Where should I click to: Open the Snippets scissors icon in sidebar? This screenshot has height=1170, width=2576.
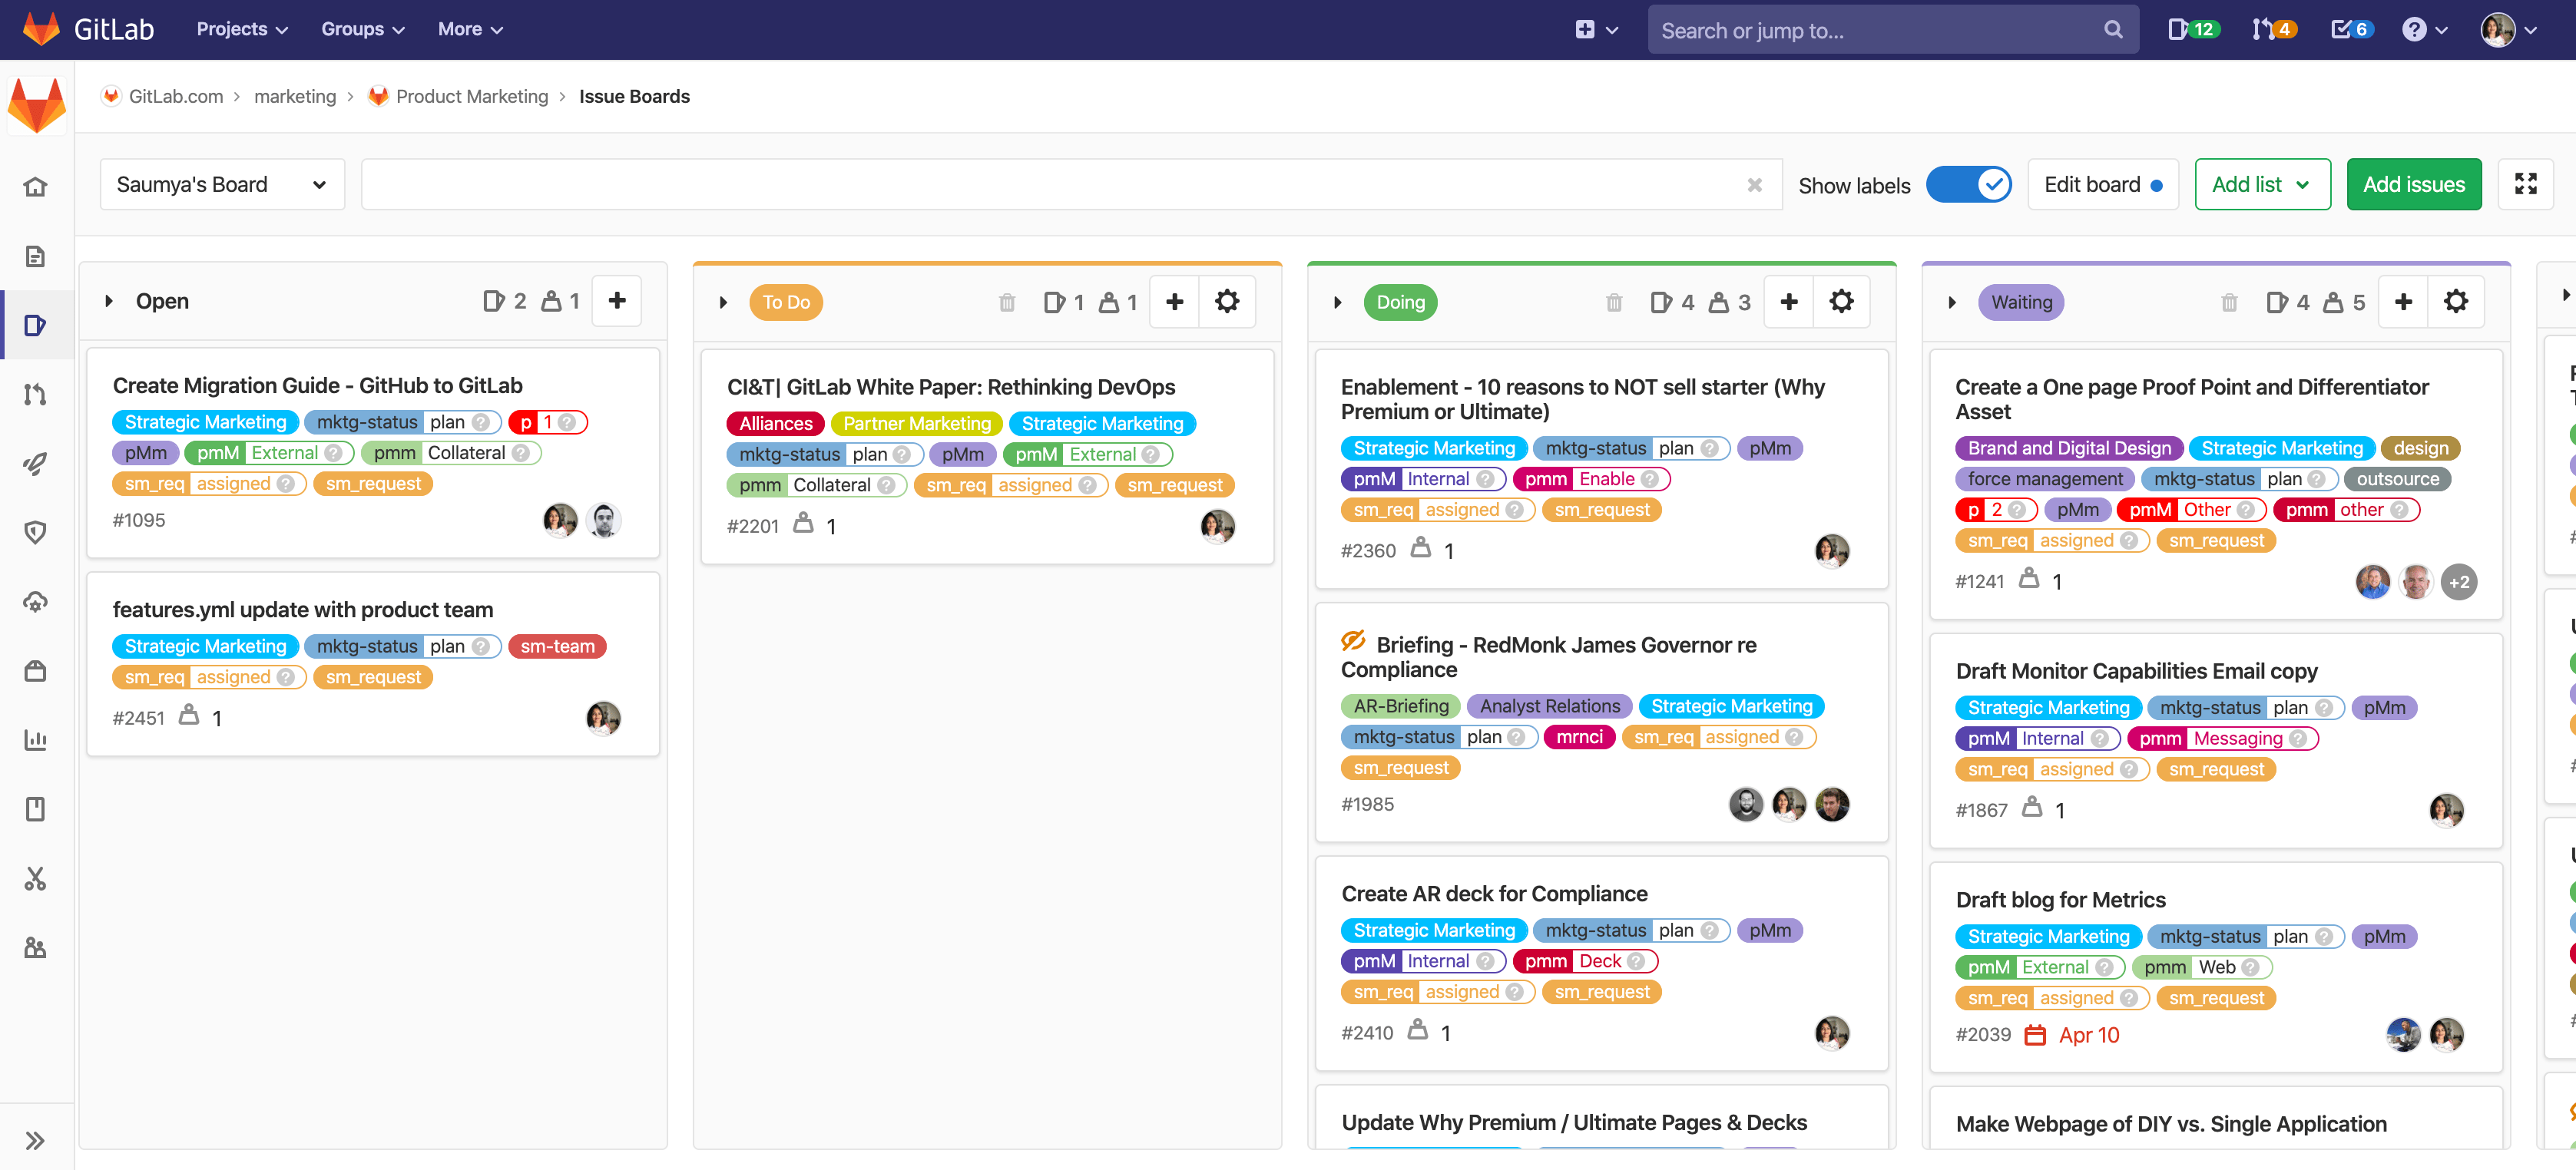click(x=35, y=879)
